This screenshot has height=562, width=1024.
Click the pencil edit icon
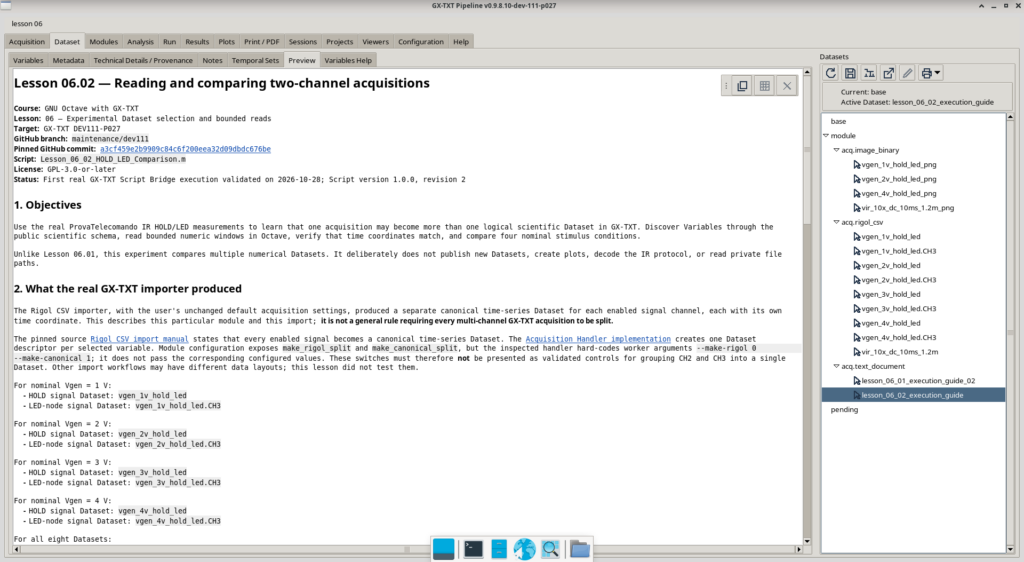[907, 73]
